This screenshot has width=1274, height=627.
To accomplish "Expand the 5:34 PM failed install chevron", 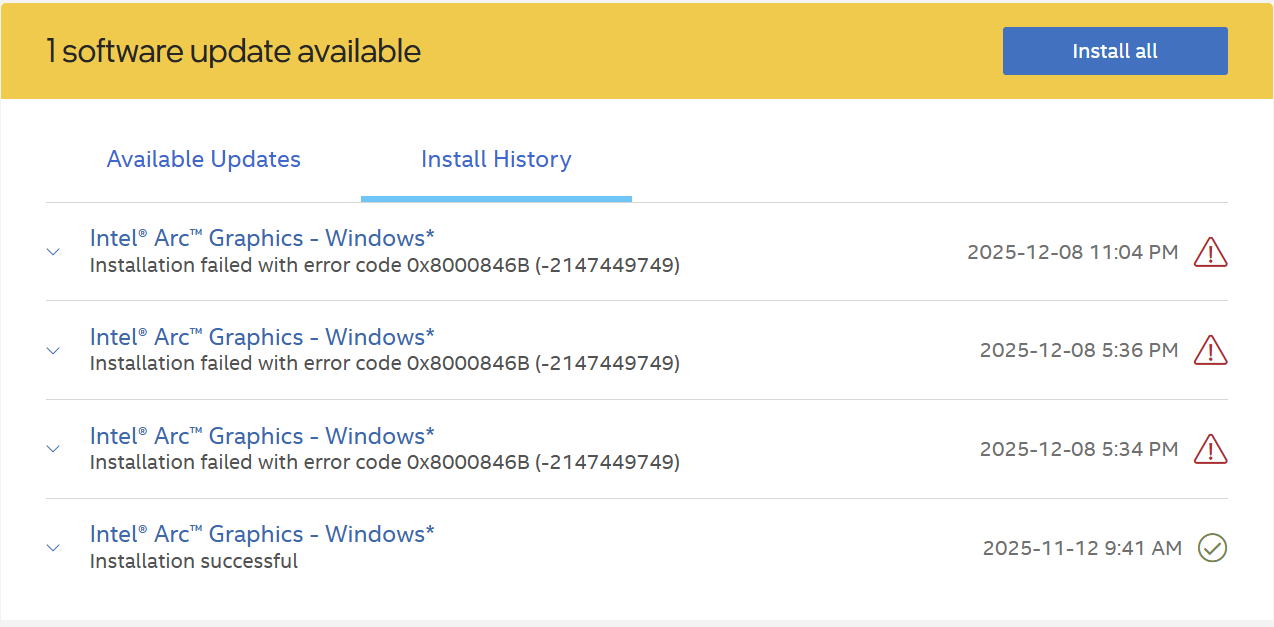I will (54, 449).
